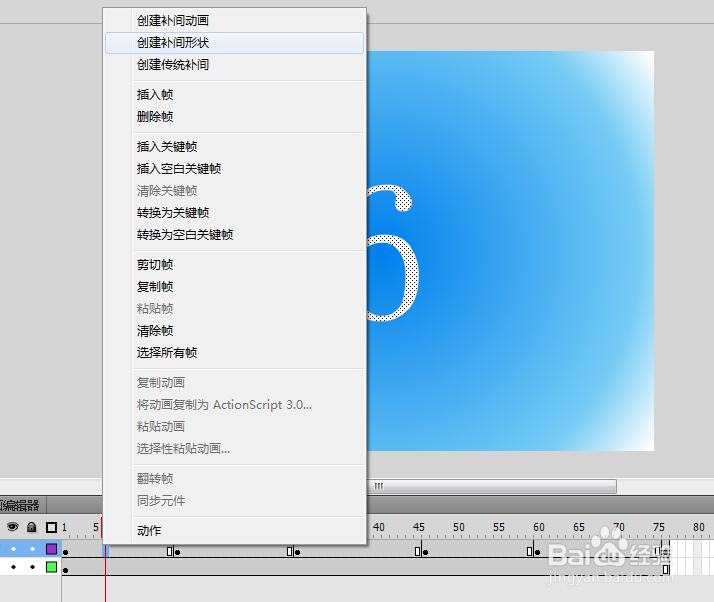Viewport: 714px width, 602px height.
Task: Click the greyed 清除关键帧 entry
Action: (235, 191)
